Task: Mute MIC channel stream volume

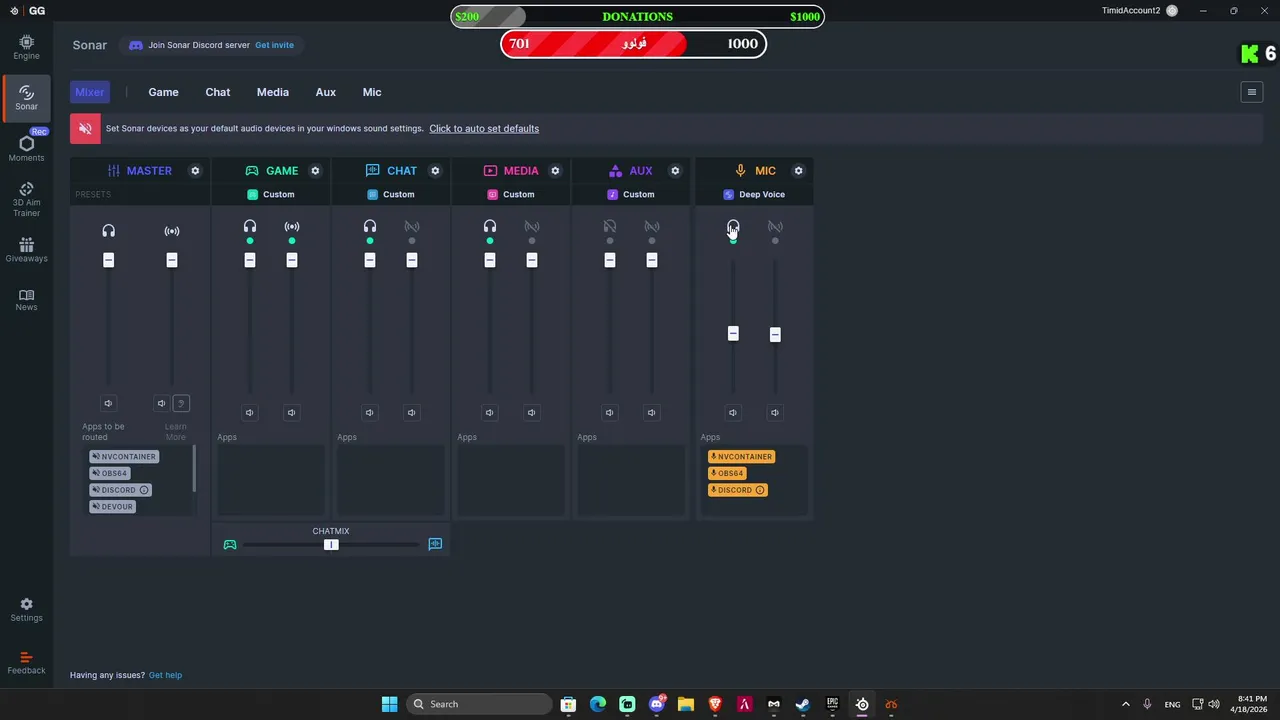Action: pyautogui.click(x=775, y=412)
